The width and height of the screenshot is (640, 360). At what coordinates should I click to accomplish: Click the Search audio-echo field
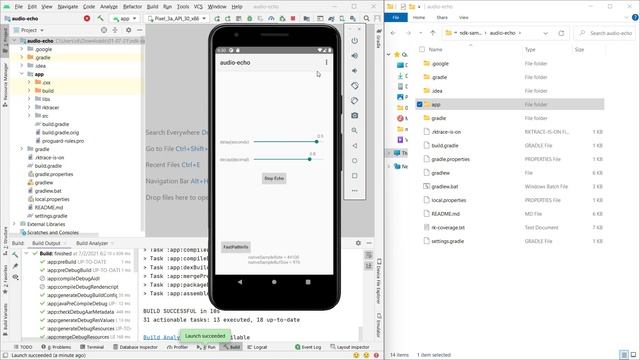click(606, 33)
